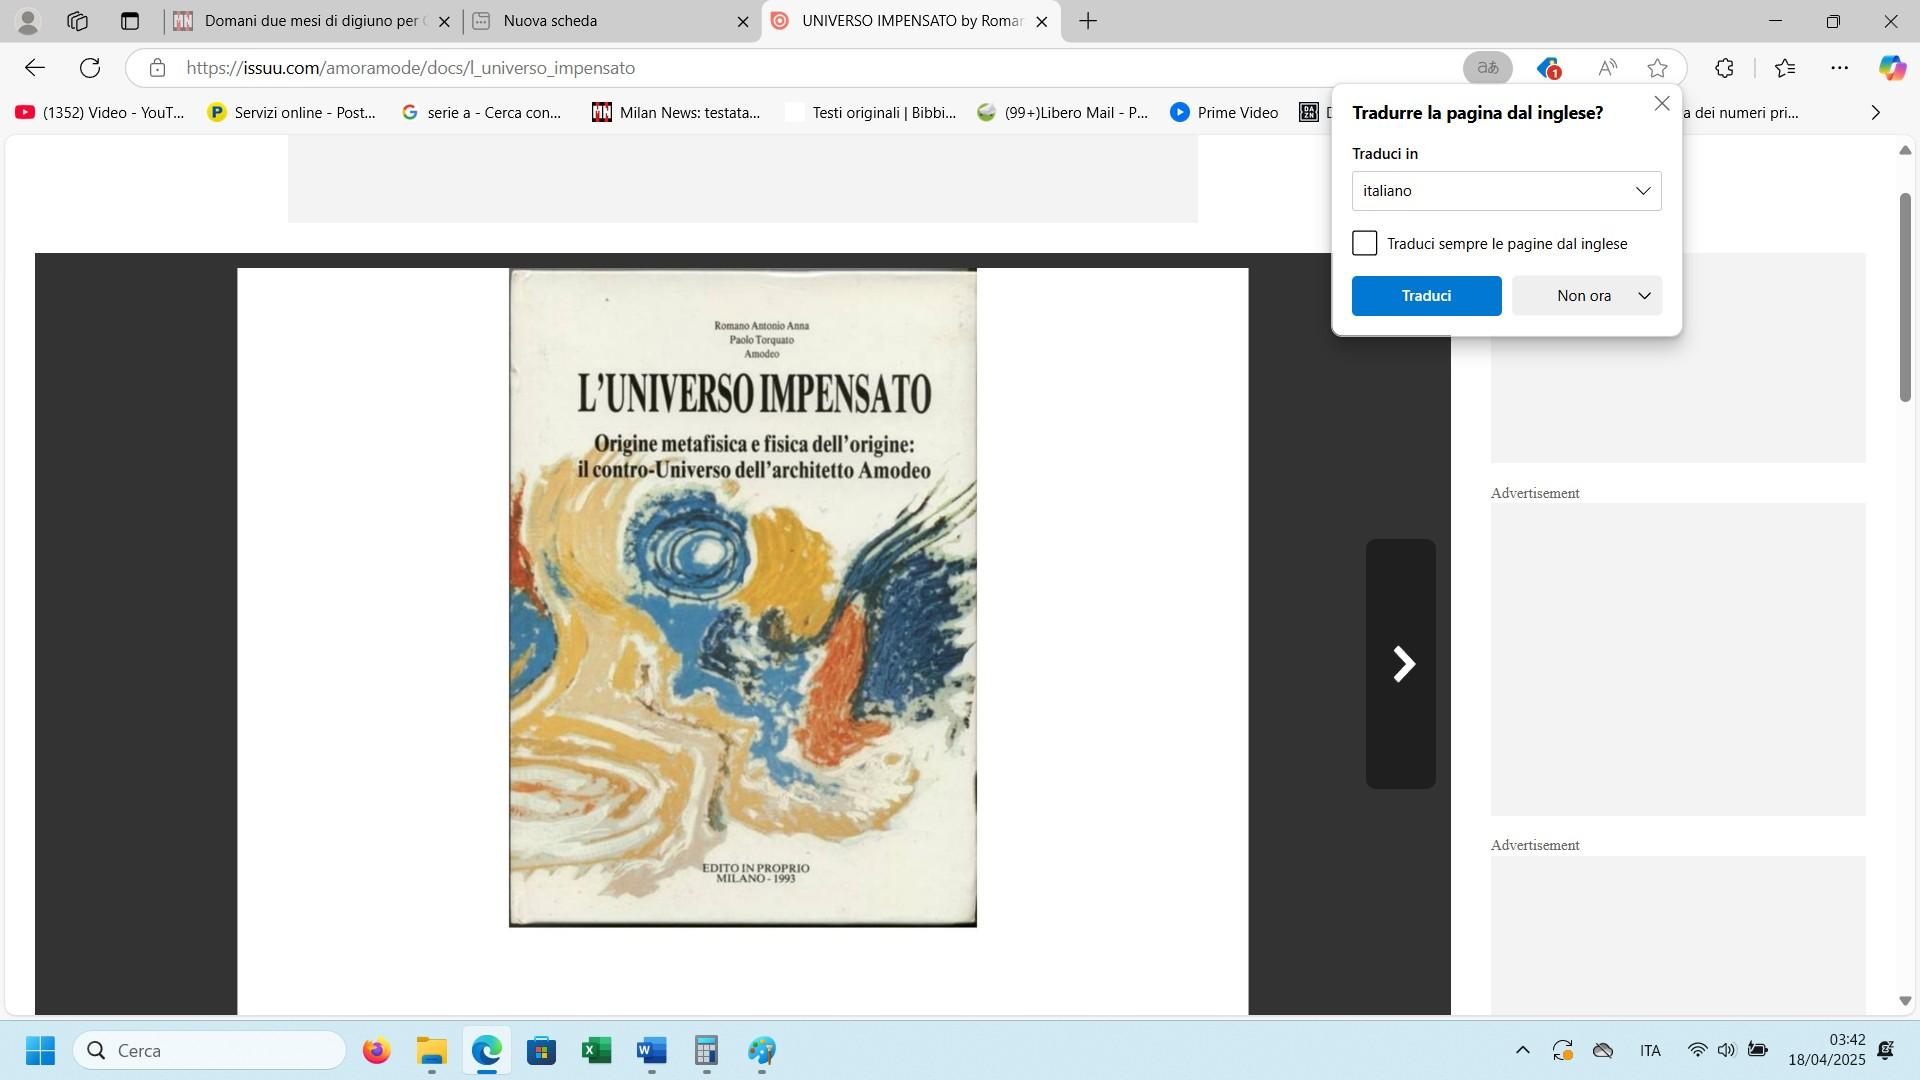1920x1080 pixels.
Task: Expand the 'Non ora' options arrow
Action: coord(1644,296)
